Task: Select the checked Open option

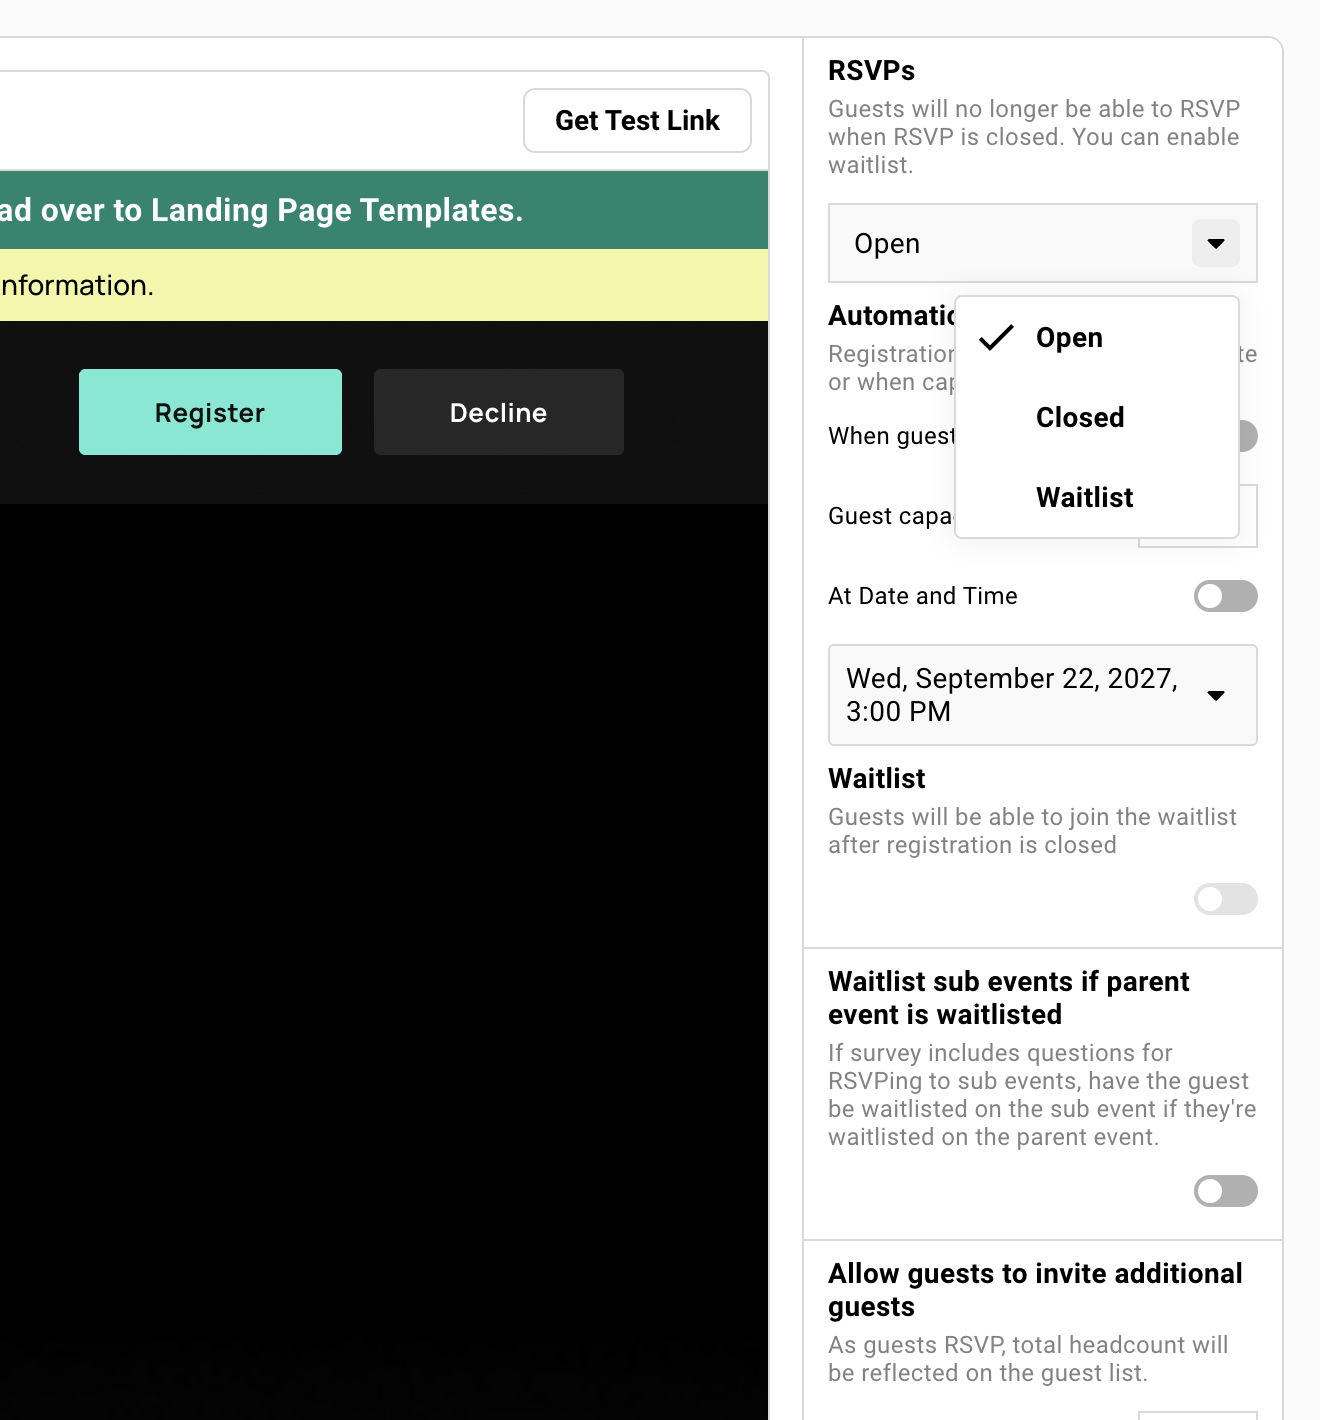Action: [1069, 337]
